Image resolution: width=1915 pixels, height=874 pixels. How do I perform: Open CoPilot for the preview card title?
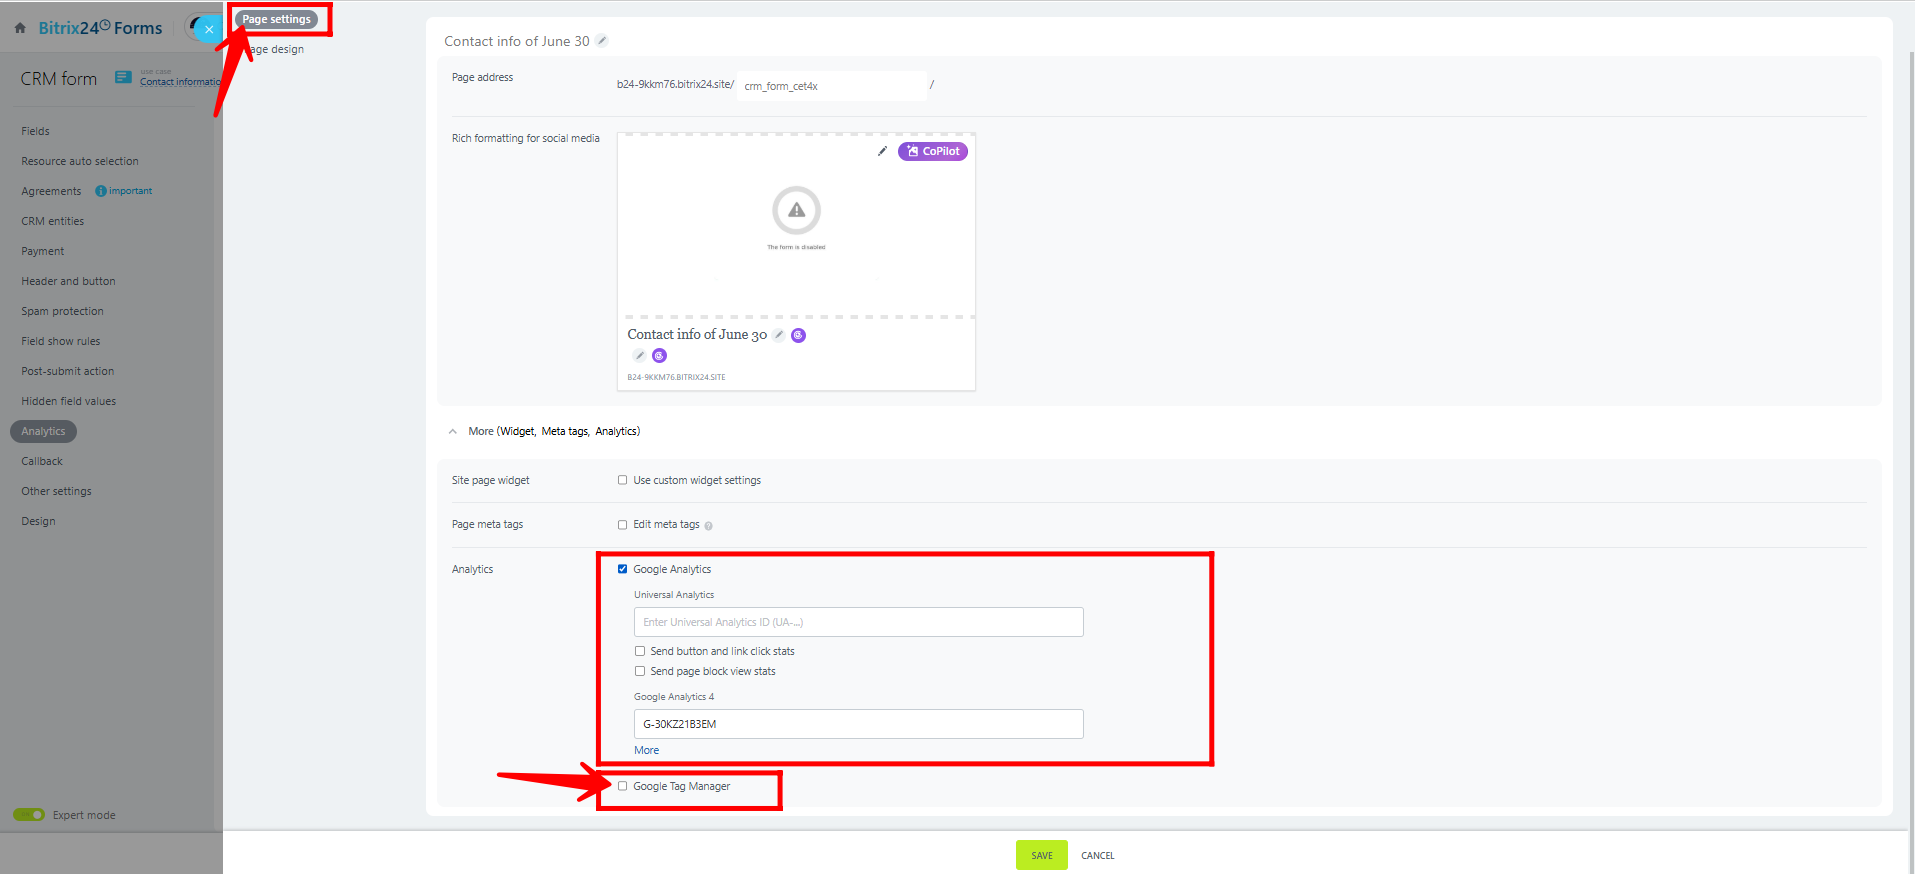[x=798, y=335]
